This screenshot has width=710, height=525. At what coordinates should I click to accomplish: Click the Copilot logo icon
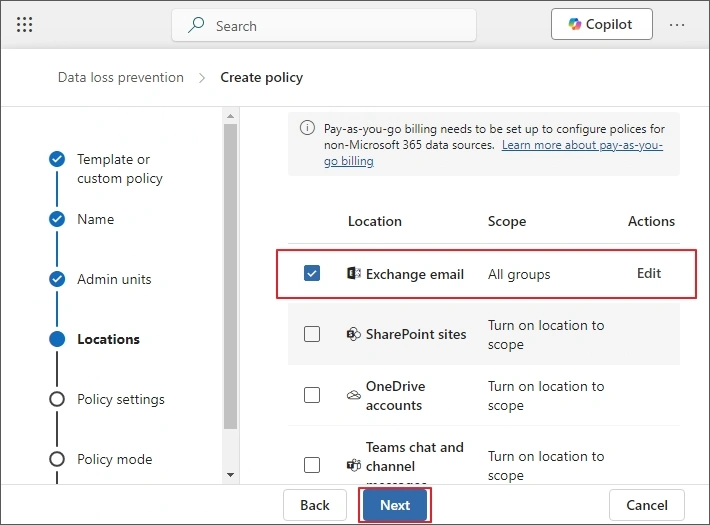(575, 24)
